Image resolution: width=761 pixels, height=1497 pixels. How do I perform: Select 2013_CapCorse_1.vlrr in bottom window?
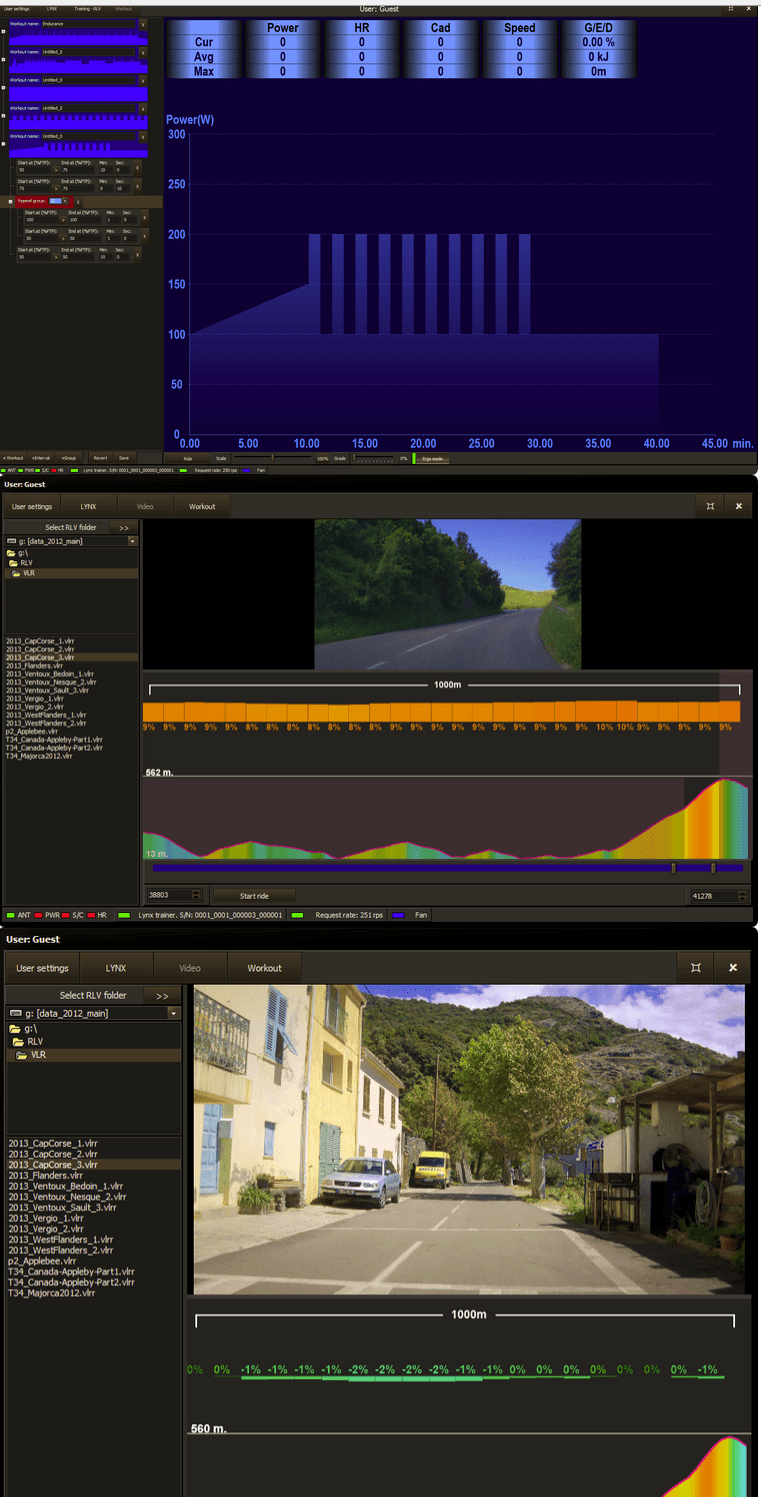52,1142
